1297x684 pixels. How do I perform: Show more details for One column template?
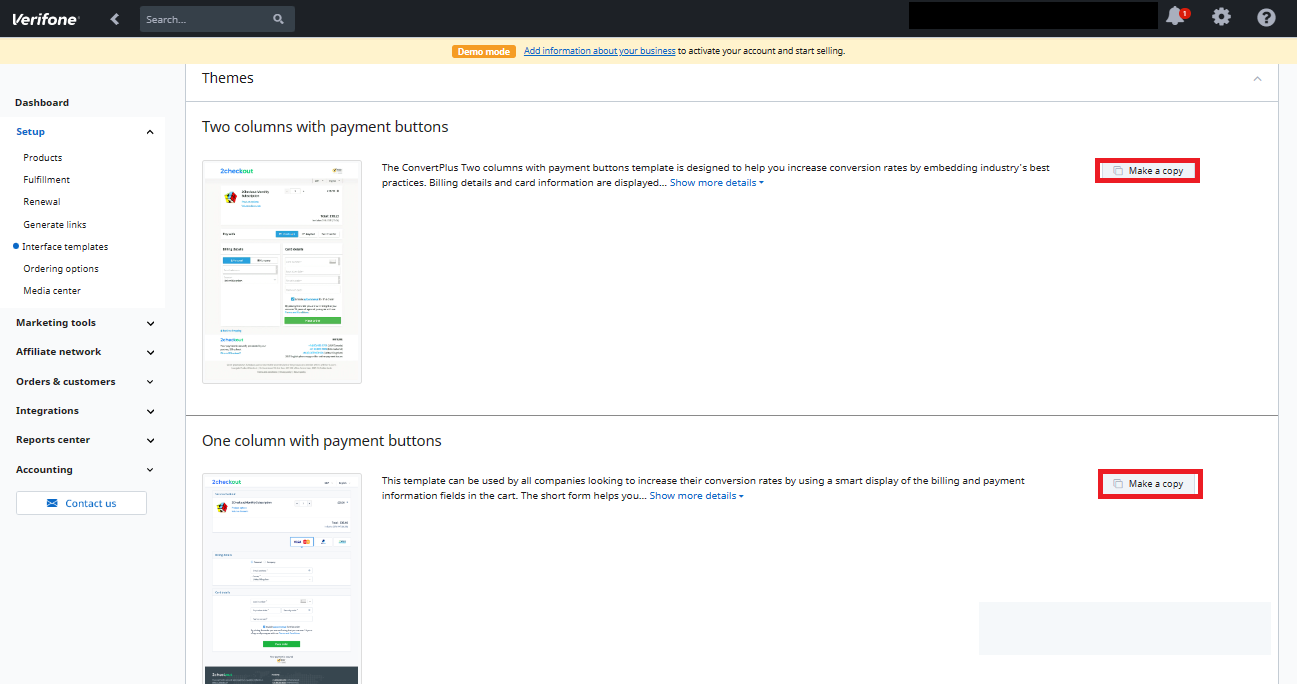[696, 496]
